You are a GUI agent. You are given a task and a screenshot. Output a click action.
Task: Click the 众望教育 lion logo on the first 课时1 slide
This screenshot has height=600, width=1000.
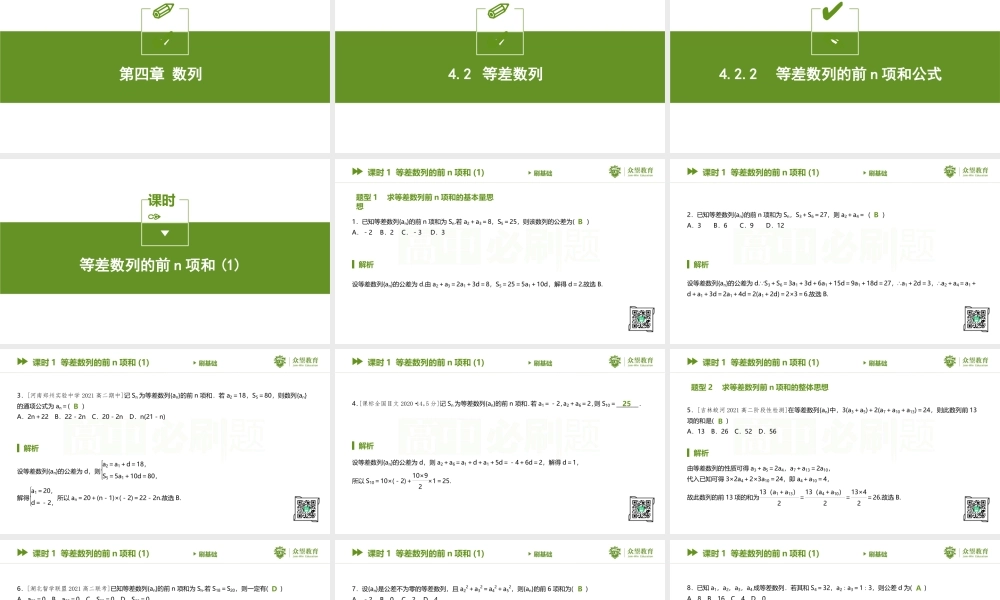click(614, 170)
